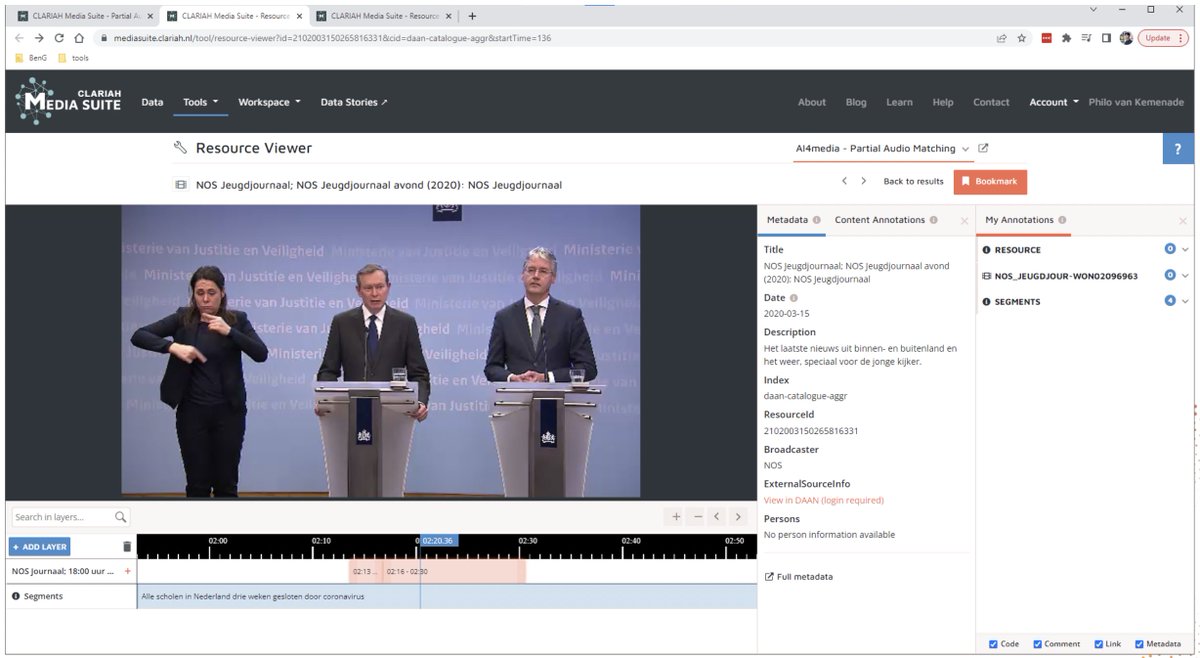Expand the SEGMENTS annotations section
Viewport: 1200px width, 658px height.
1186,301
